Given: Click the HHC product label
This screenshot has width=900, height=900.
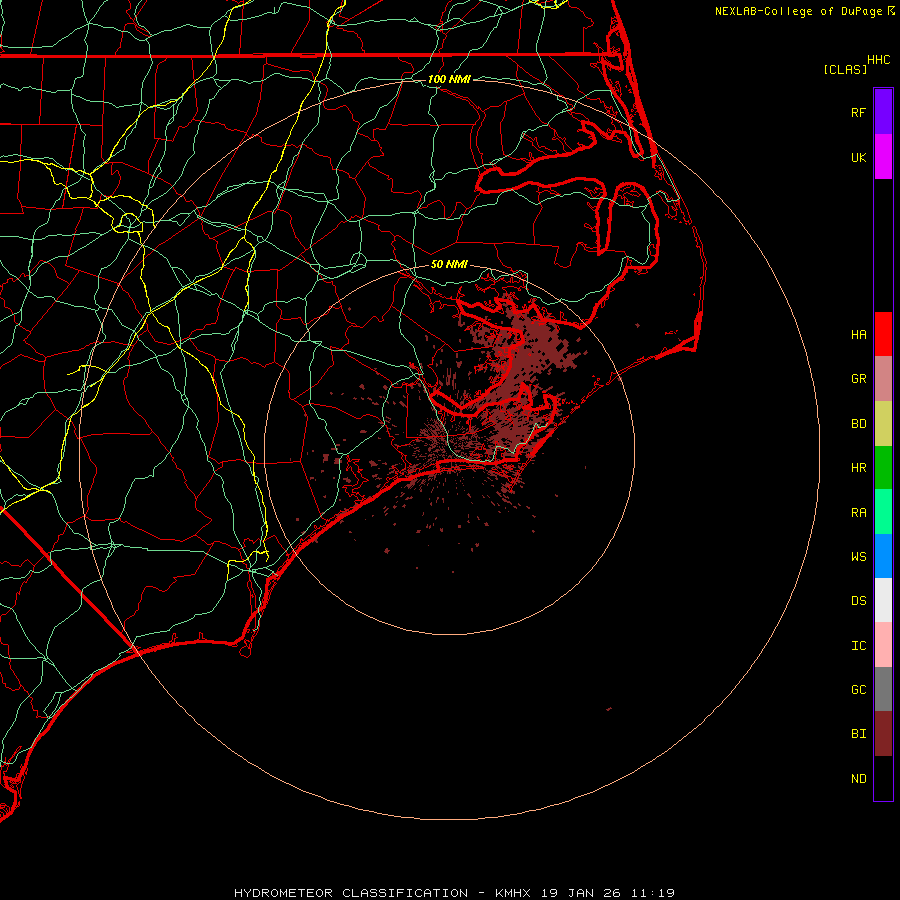Looking at the screenshot, I should coord(879,60).
